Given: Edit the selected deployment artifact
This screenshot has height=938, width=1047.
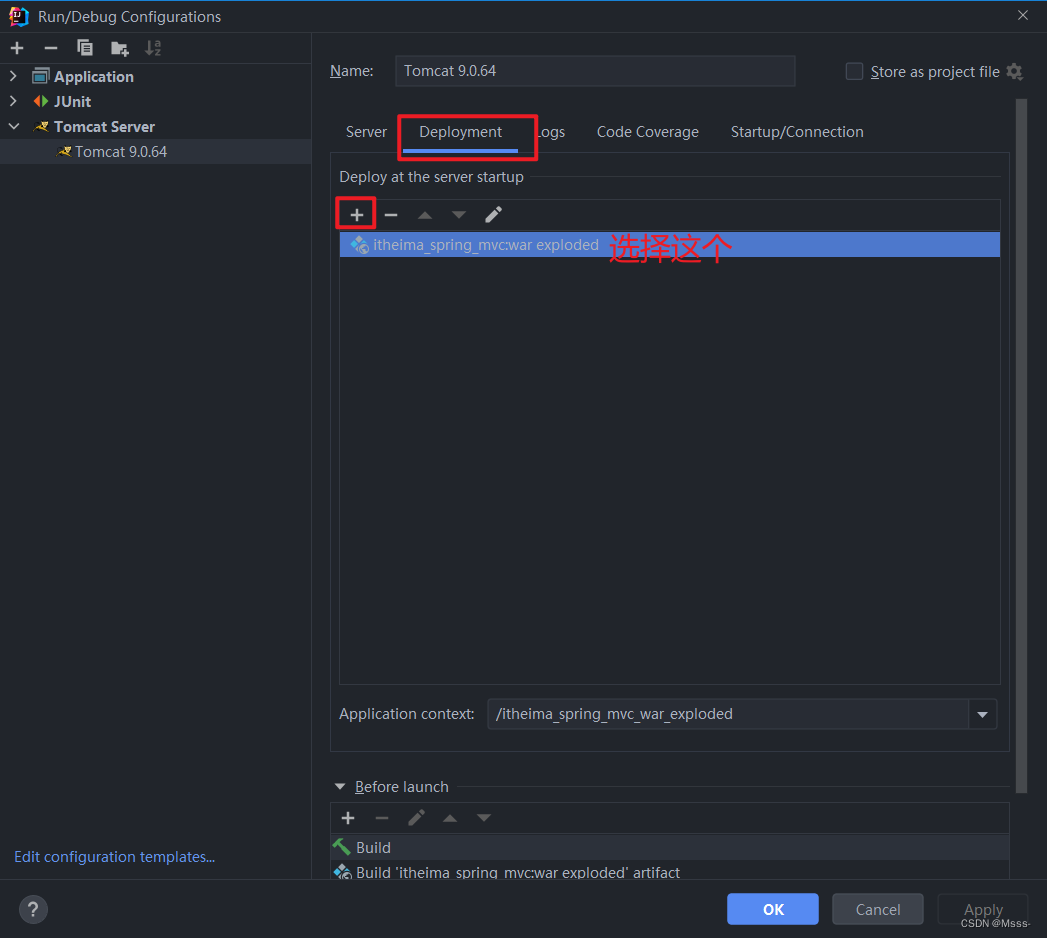Looking at the screenshot, I should tap(492, 213).
